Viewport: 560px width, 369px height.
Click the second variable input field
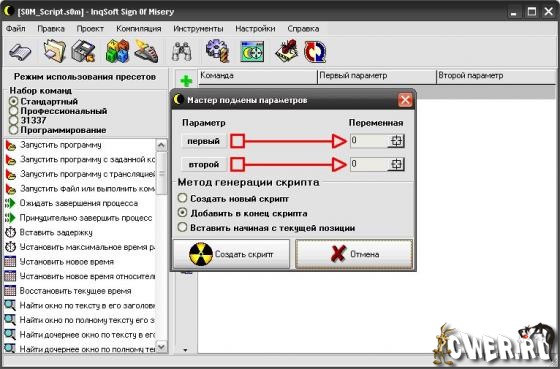click(x=369, y=164)
